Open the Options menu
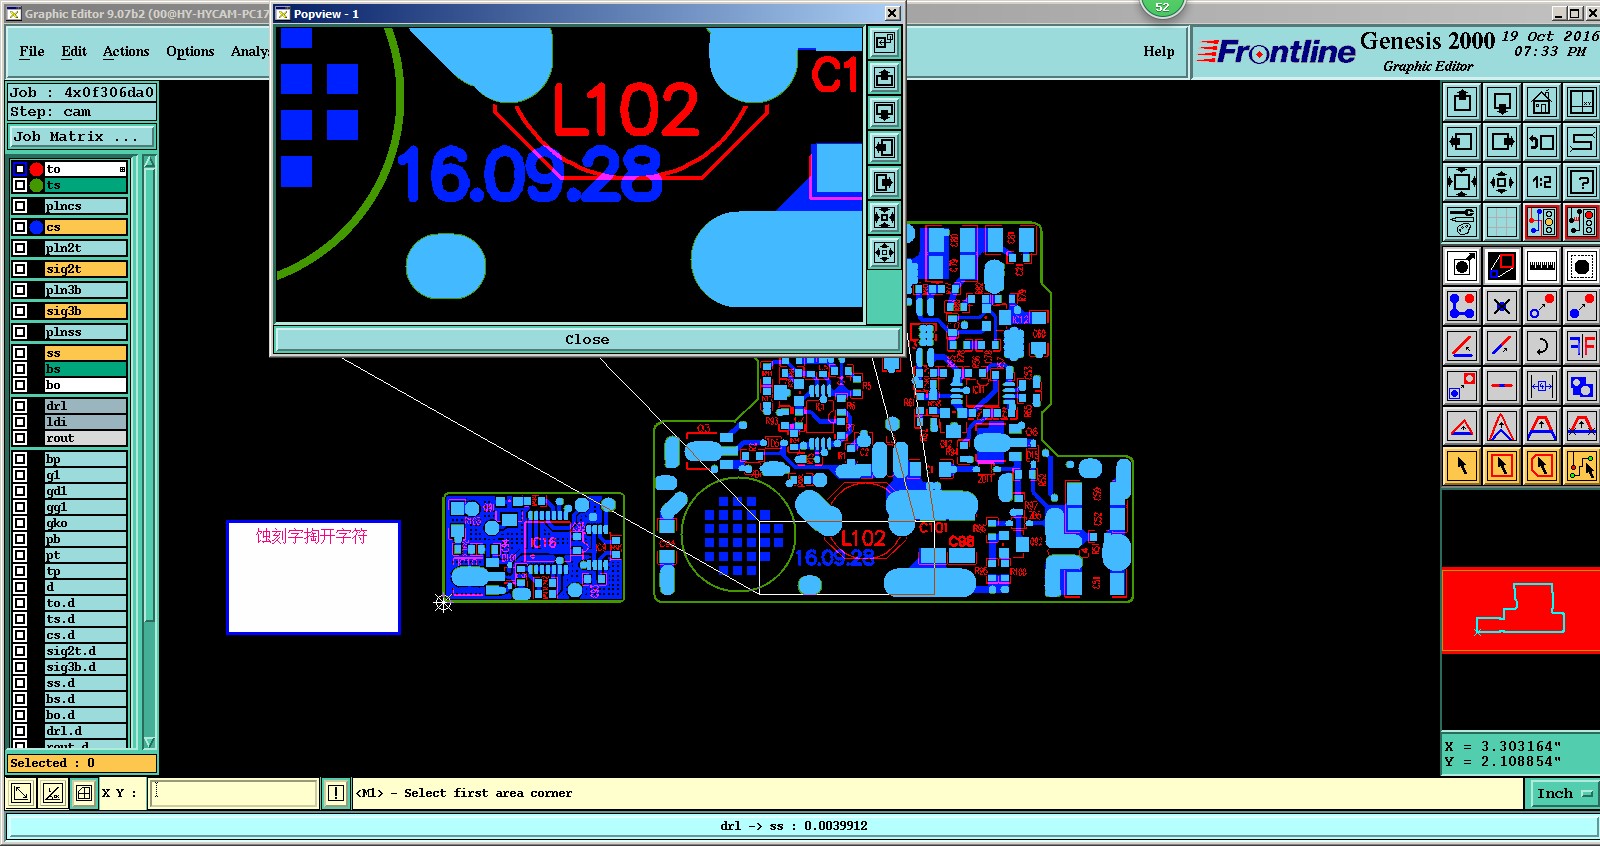 (190, 51)
